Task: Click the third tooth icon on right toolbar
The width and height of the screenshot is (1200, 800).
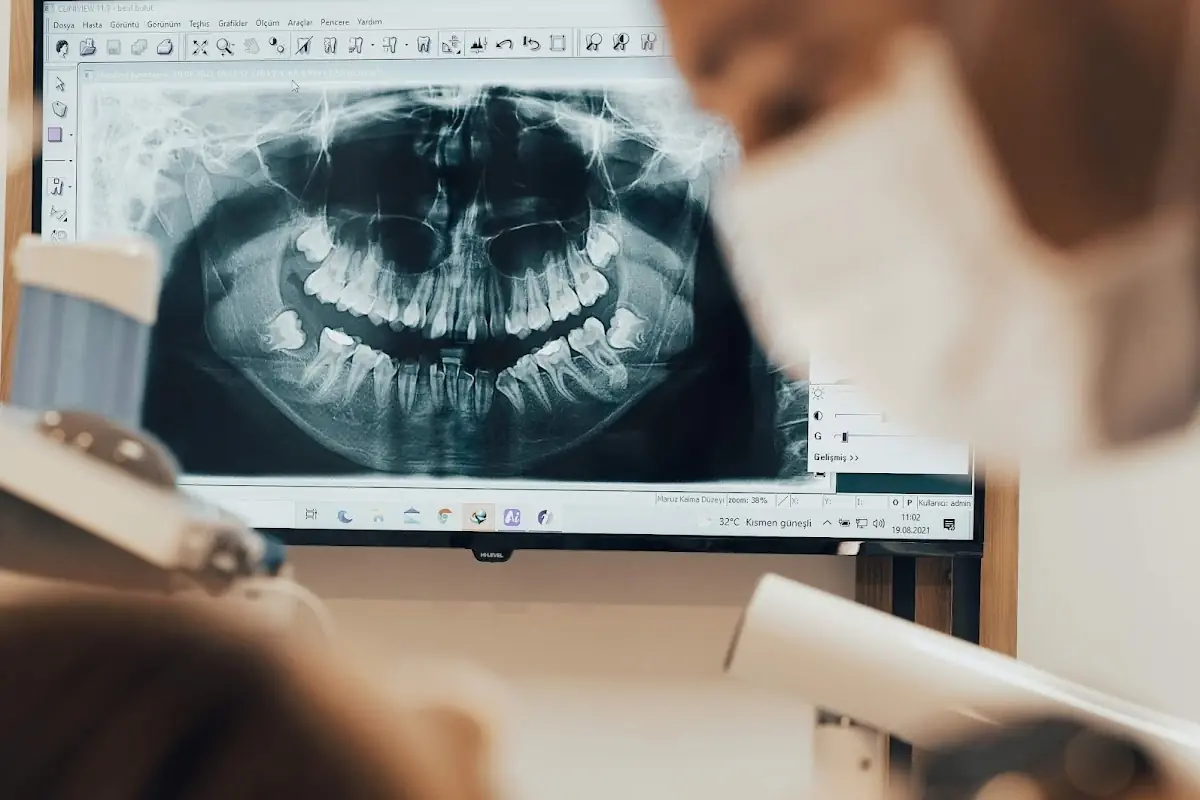Action: click(x=648, y=42)
